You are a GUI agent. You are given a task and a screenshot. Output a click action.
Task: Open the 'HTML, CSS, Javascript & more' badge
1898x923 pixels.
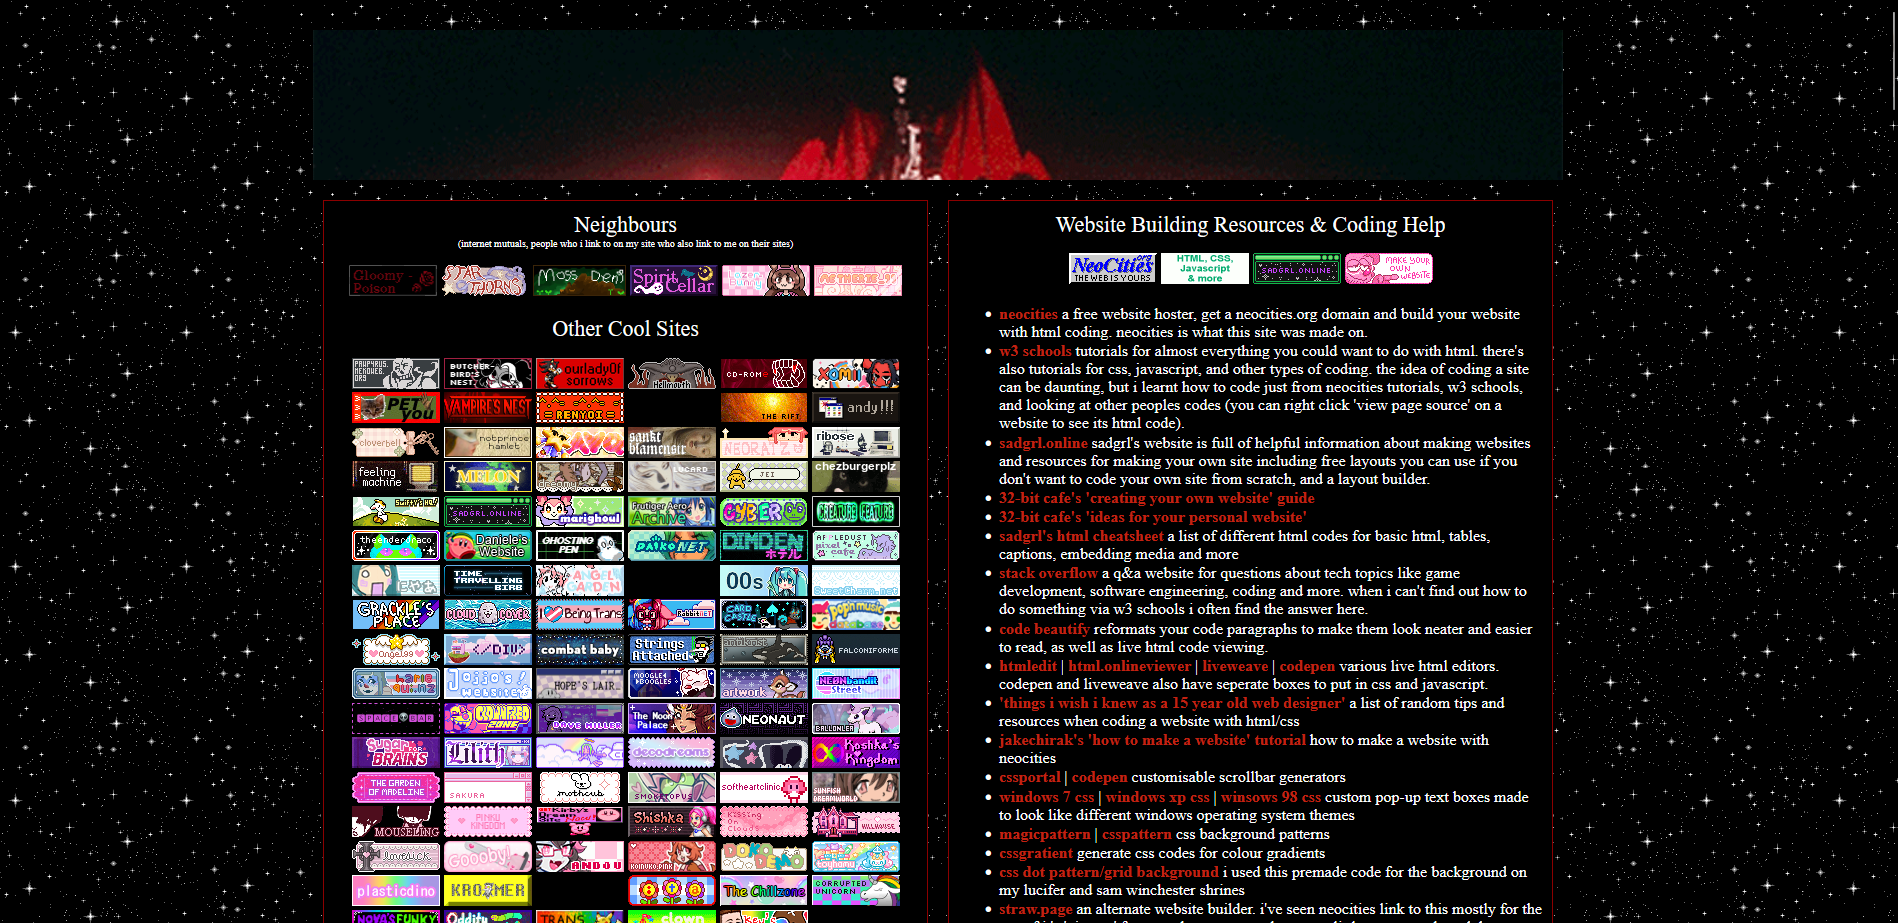pos(1204,268)
